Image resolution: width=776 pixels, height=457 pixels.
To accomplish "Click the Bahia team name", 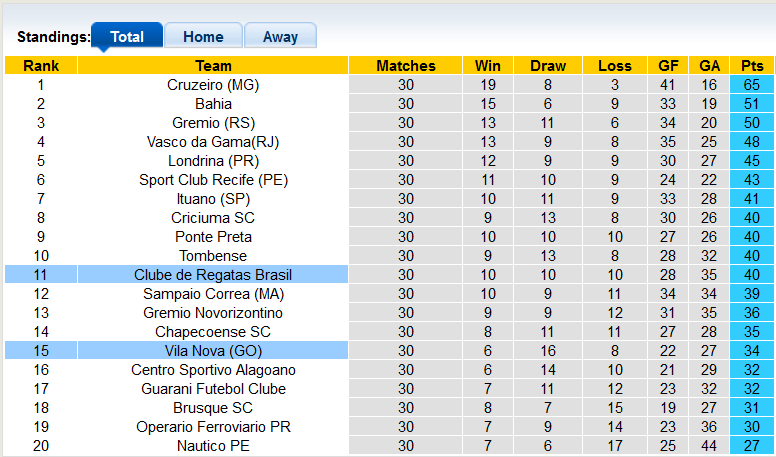I will (x=213, y=104).
